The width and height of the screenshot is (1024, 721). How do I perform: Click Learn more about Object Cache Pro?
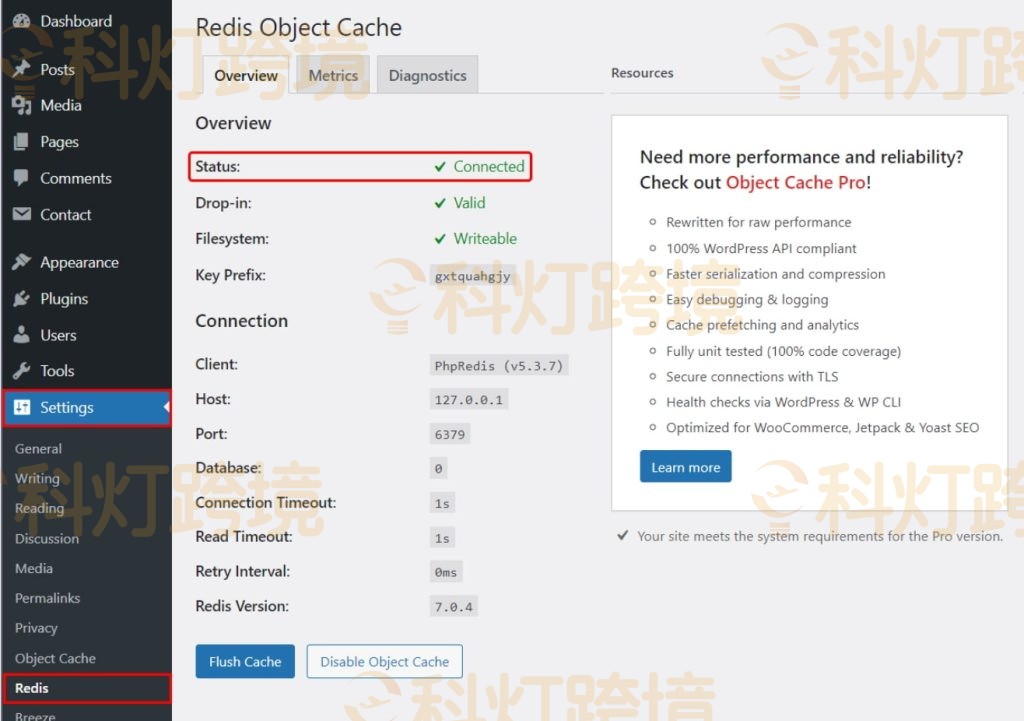tap(685, 466)
